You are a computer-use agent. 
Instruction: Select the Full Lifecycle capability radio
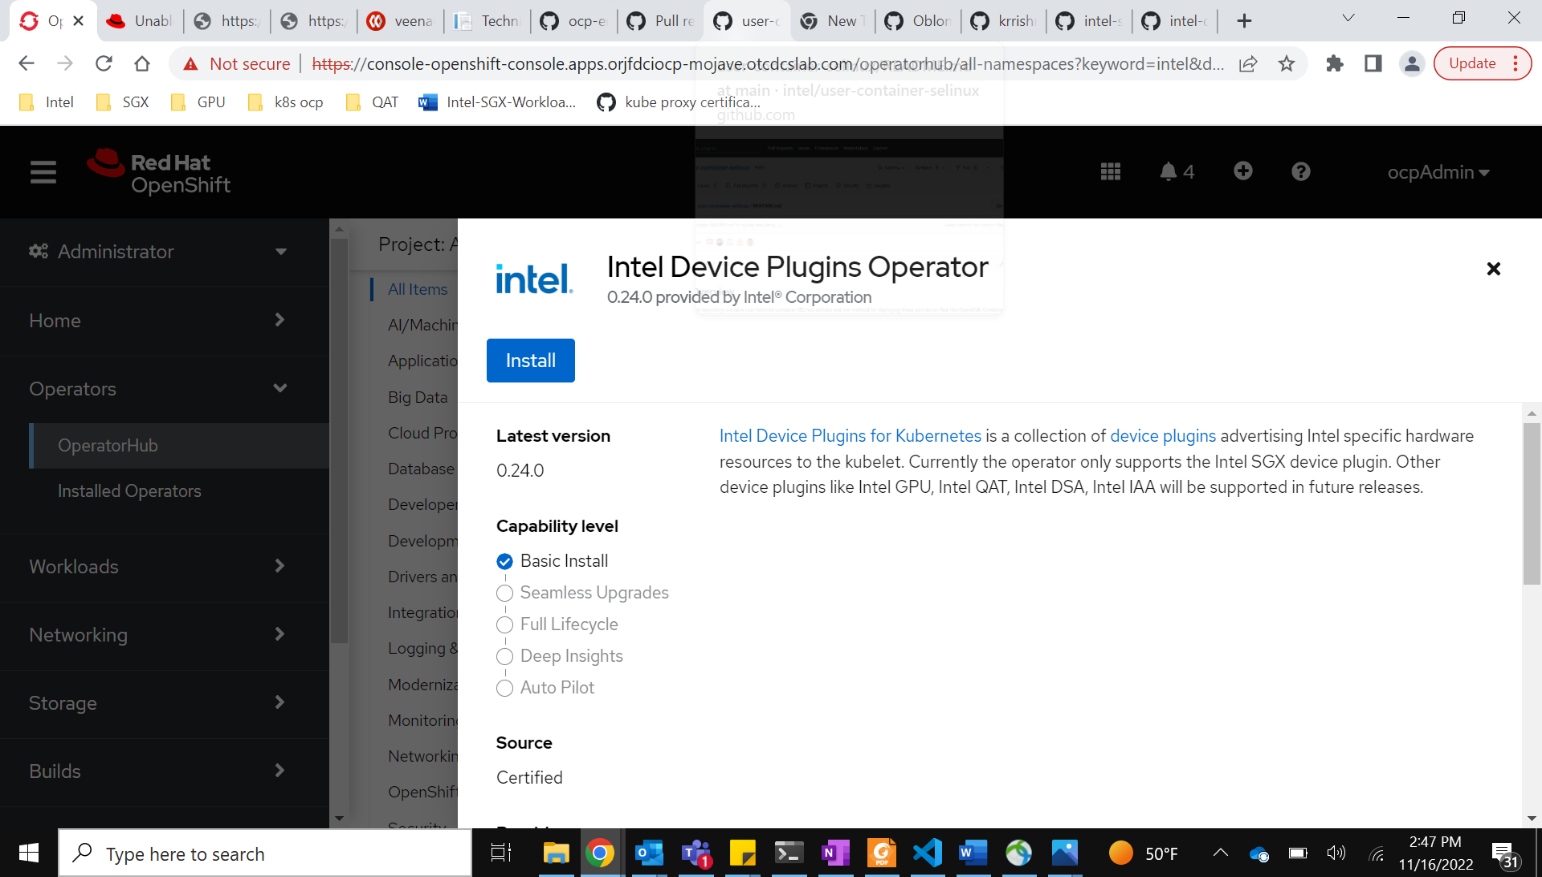pos(505,625)
